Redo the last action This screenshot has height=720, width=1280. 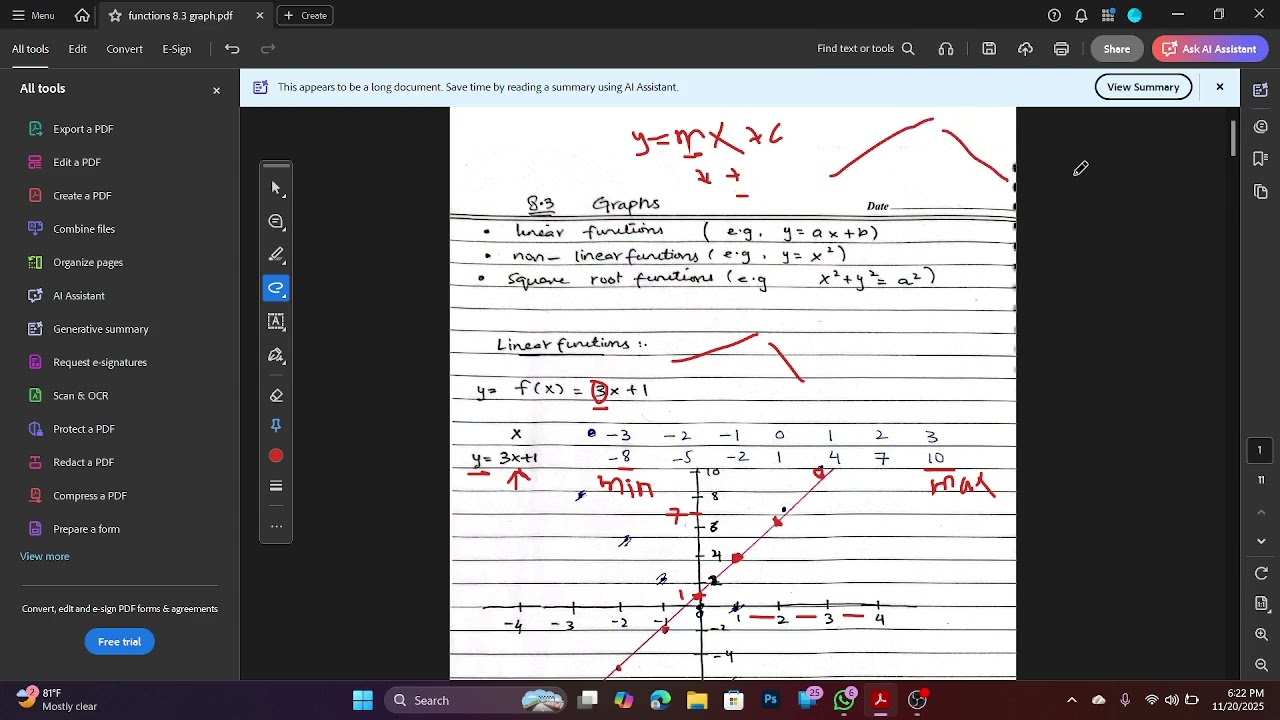[x=268, y=49]
